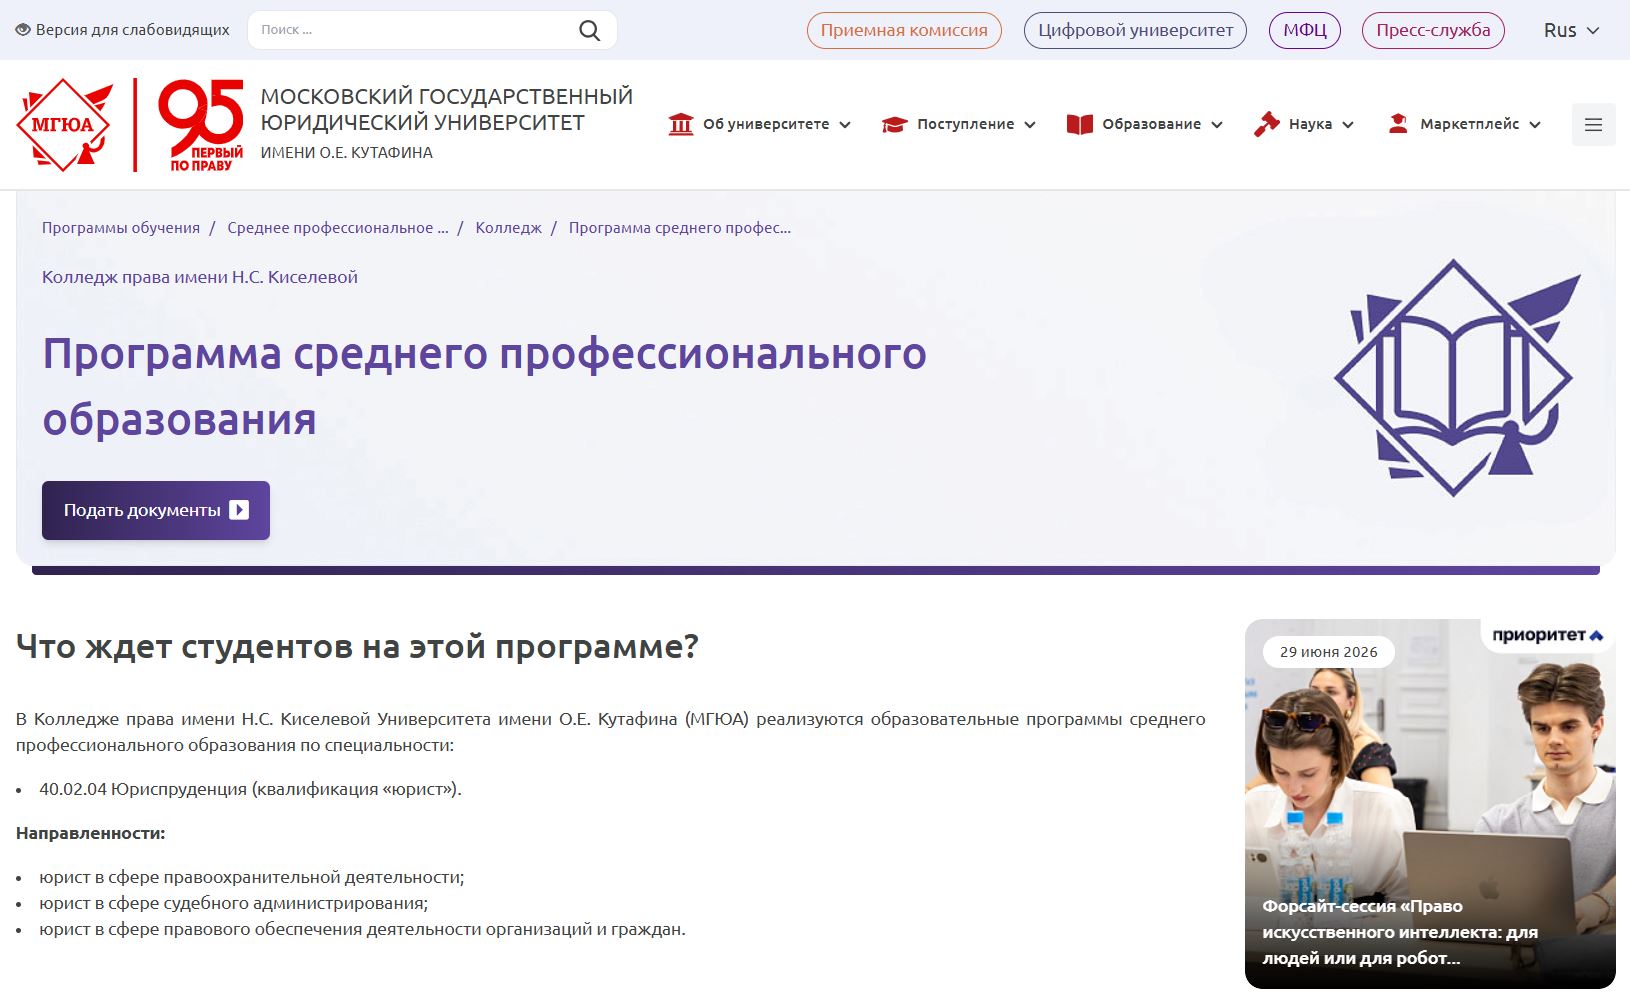
Task: Click the page title Программа среднего профессионального образования
Action: (x=484, y=386)
